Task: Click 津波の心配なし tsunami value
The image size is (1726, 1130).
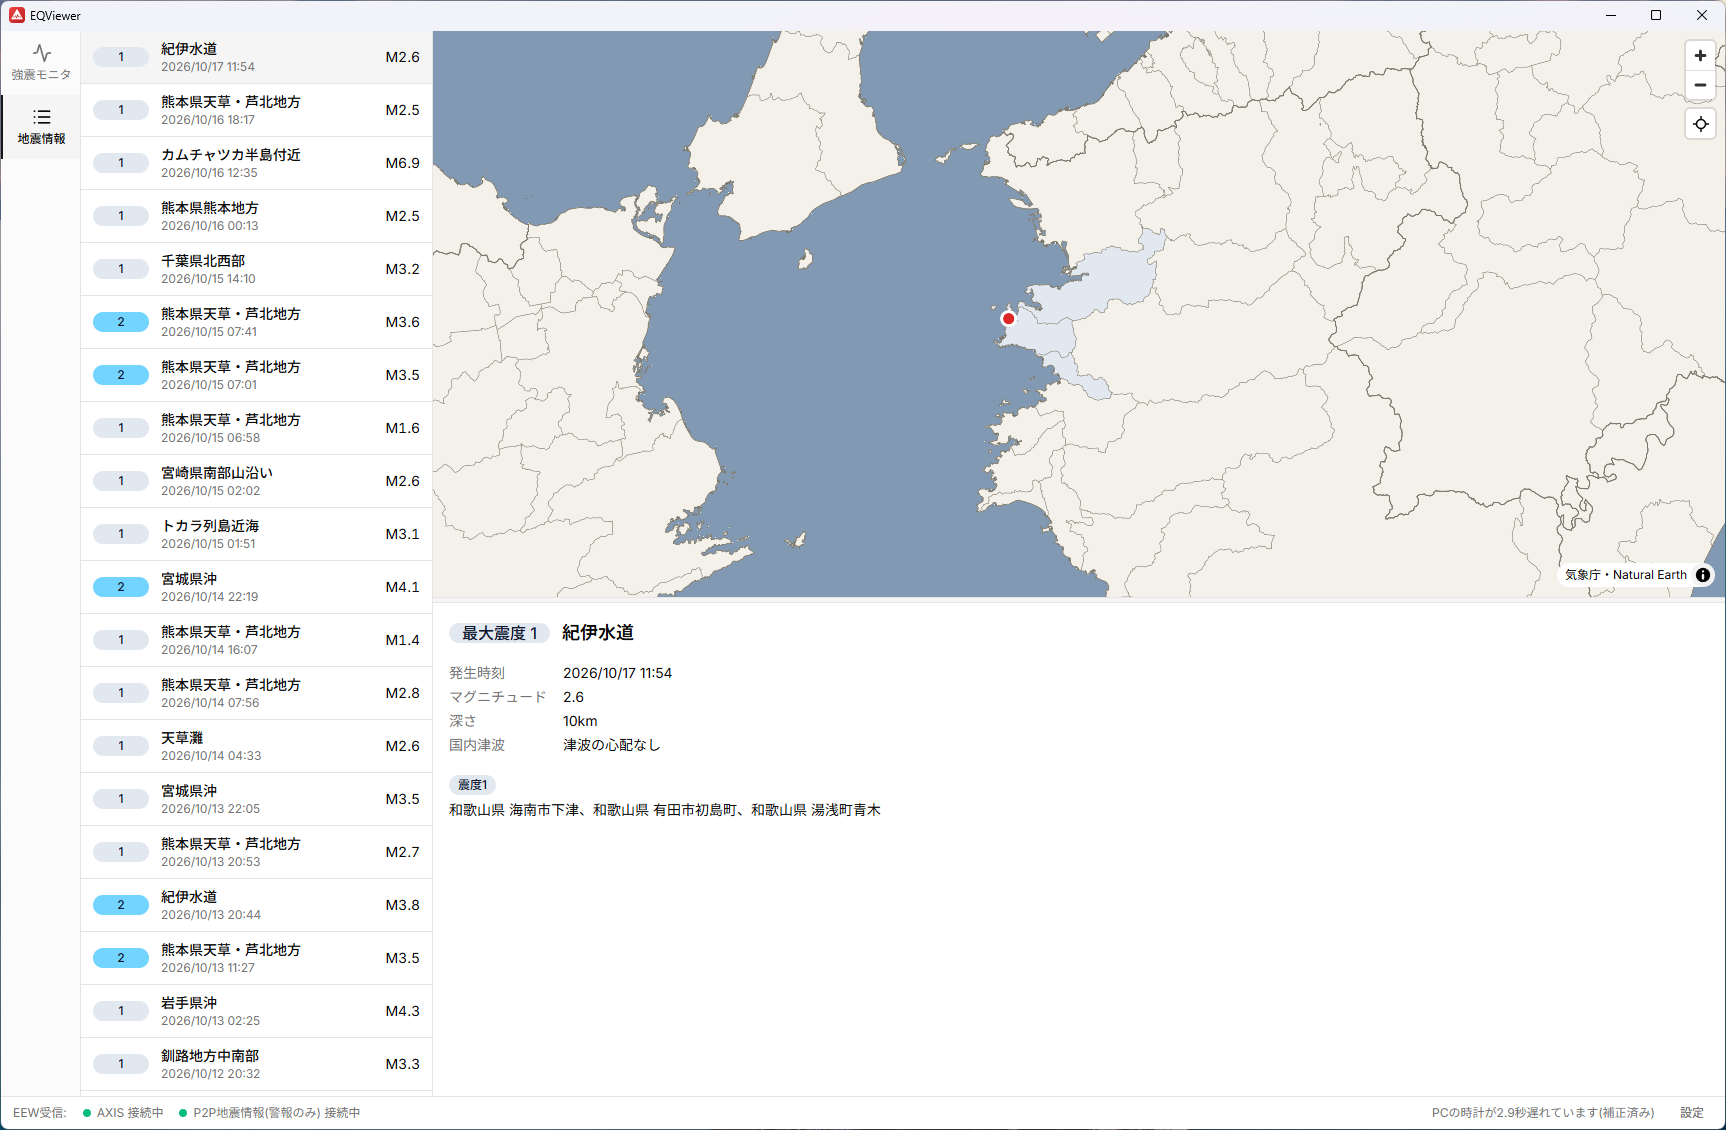Action: (x=611, y=745)
